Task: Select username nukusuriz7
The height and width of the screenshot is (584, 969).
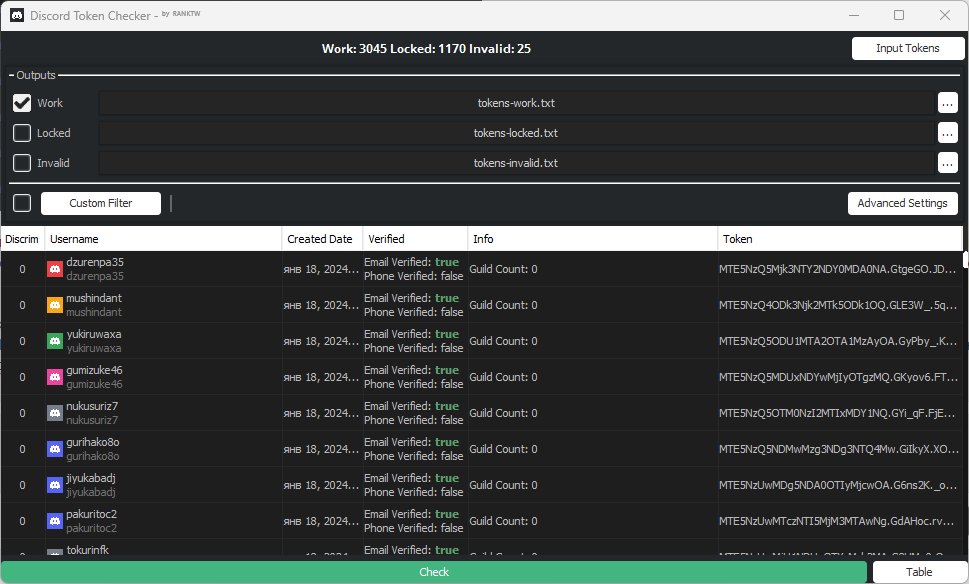Action: coord(92,406)
